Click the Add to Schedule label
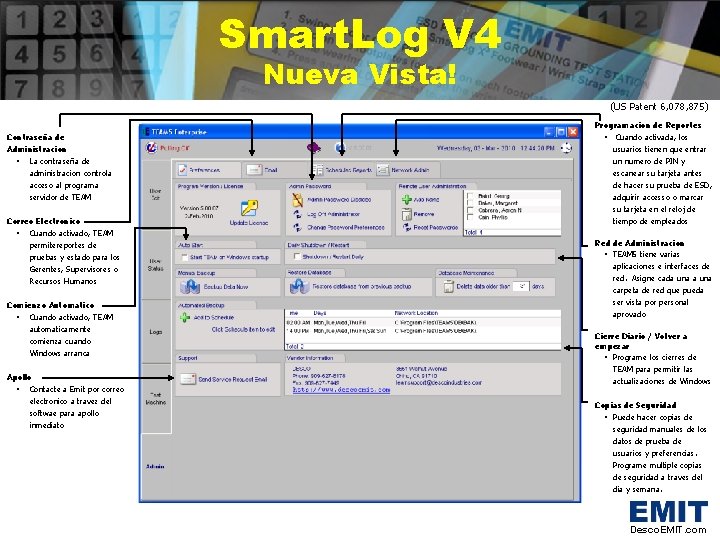The width and height of the screenshot is (720, 540). pos(214,317)
